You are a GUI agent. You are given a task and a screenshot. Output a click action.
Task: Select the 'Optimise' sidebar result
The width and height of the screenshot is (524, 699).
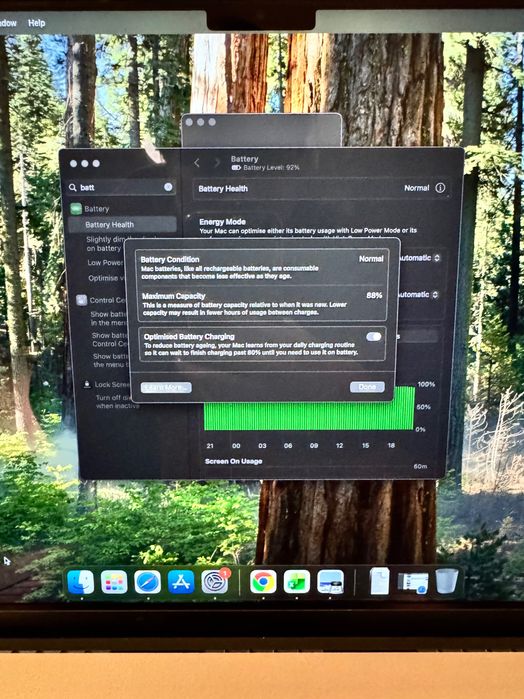point(106,278)
